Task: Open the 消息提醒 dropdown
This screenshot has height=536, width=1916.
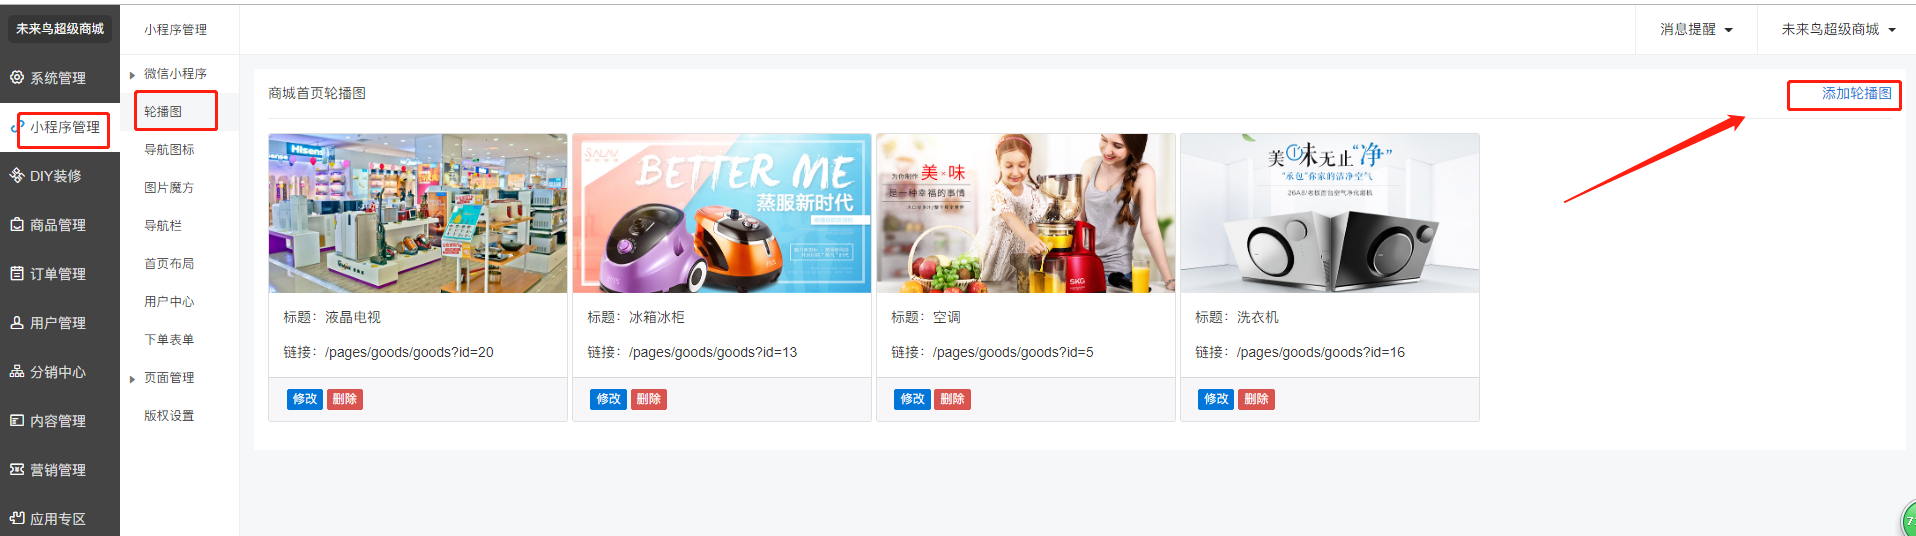Action: [1696, 29]
